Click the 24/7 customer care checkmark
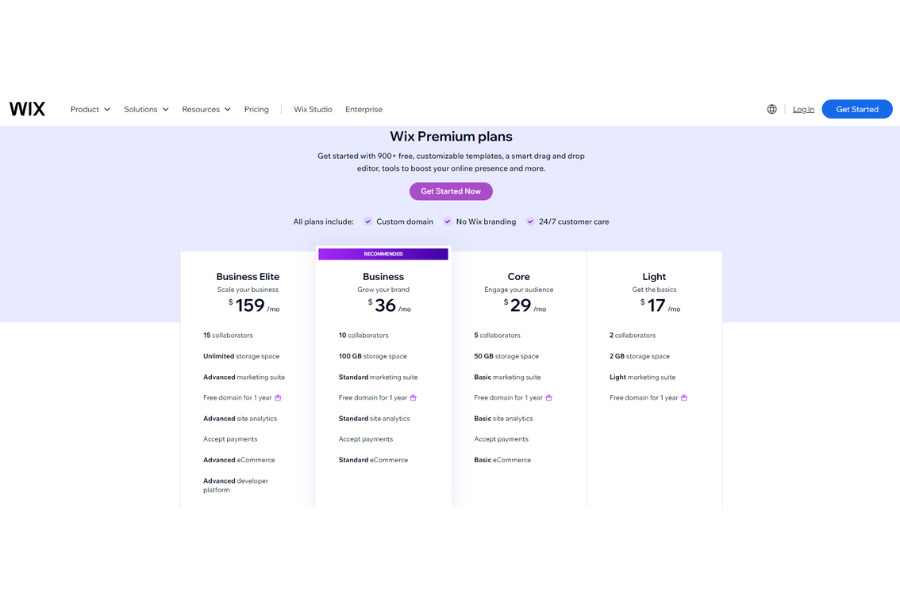The height and width of the screenshot is (600, 900). tap(531, 222)
